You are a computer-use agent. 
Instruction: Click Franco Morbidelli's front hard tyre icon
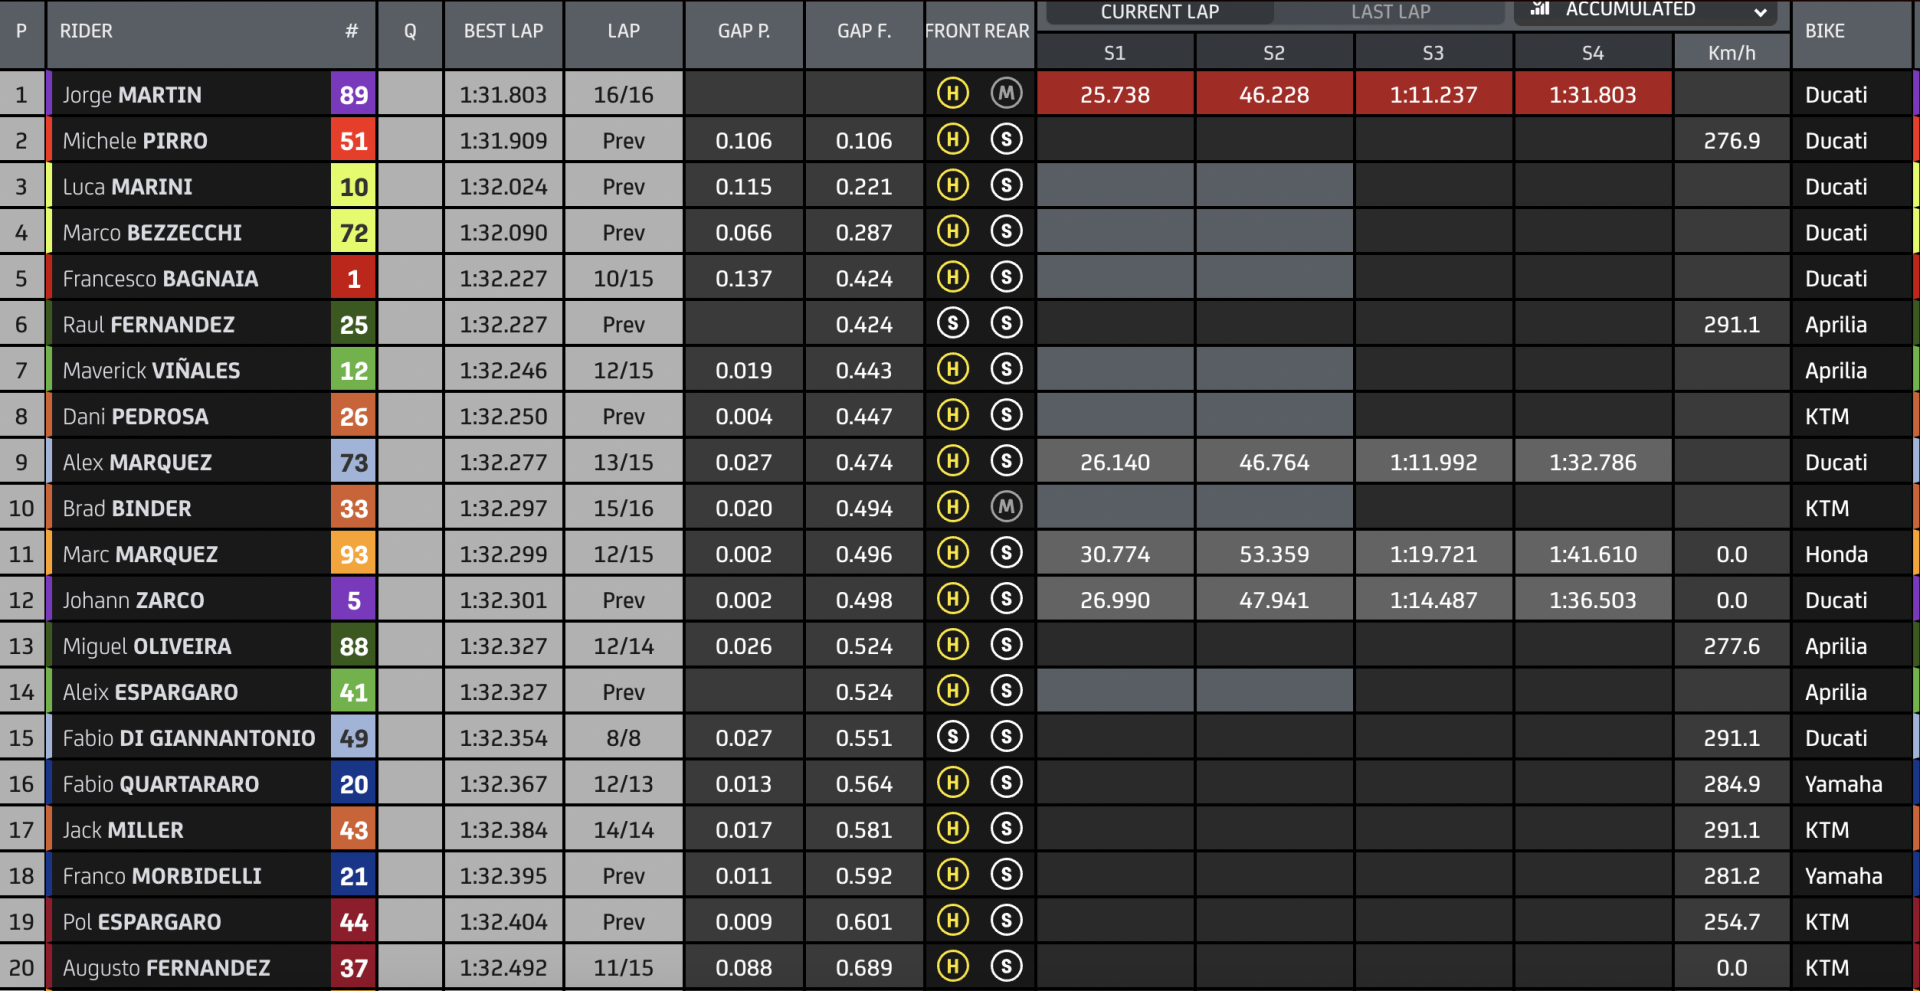952,876
